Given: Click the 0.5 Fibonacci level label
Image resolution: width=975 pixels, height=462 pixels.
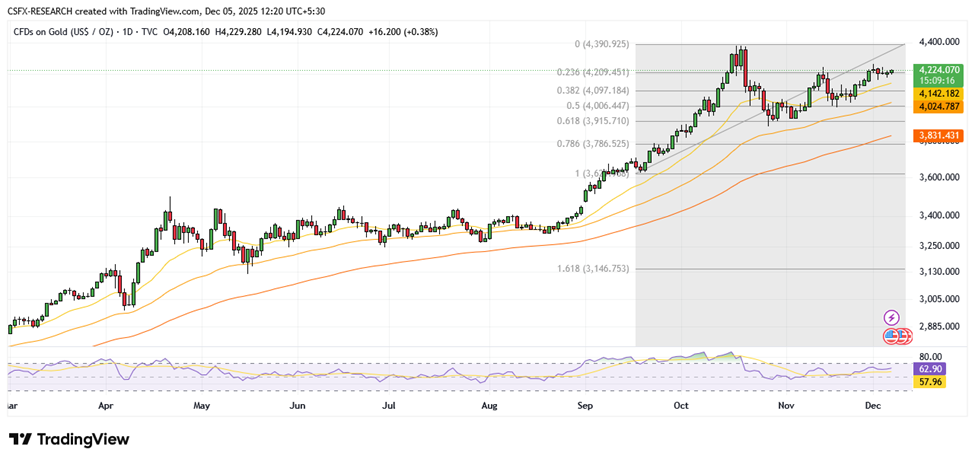Looking at the screenshot, I should pos(597,105).
